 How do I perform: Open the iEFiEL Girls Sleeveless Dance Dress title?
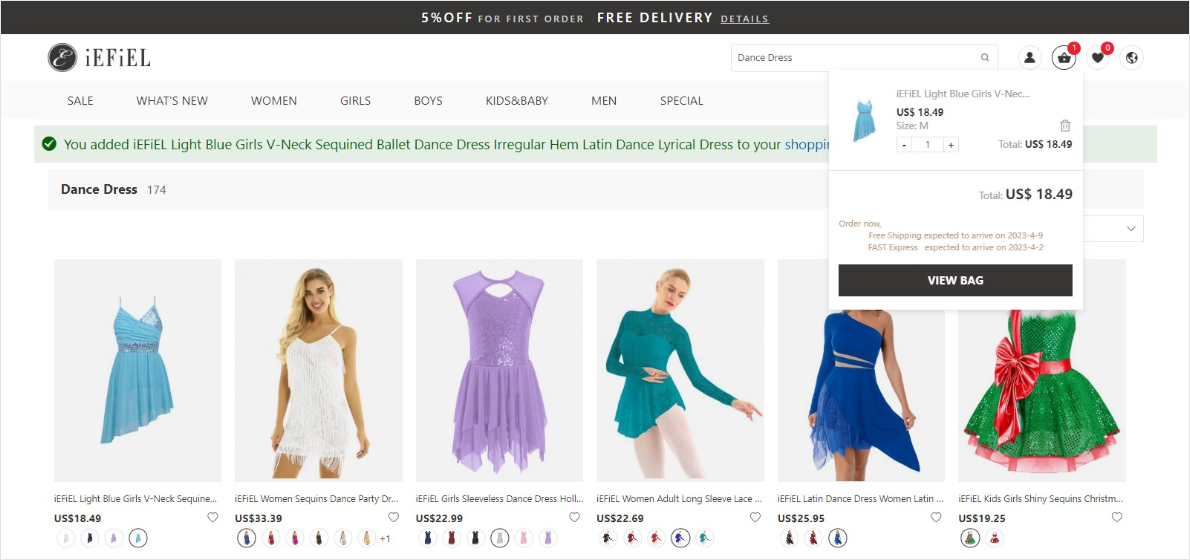(499, 499)
